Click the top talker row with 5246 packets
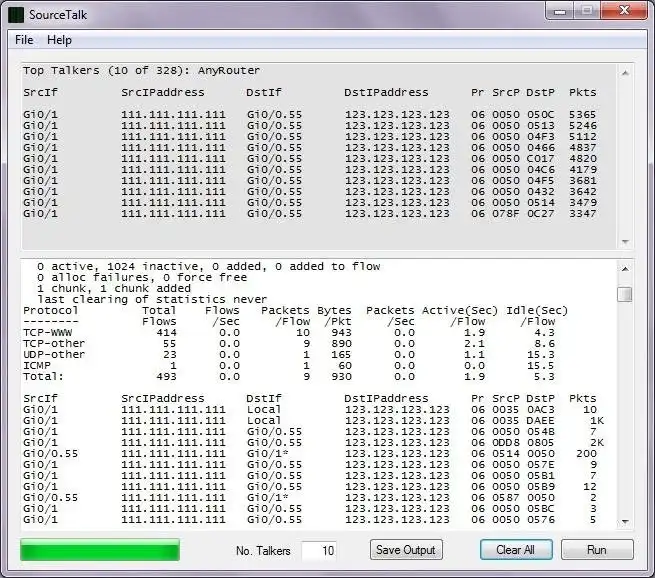Image resolution: width=655 pixels, height=578 pixels. 310,125
